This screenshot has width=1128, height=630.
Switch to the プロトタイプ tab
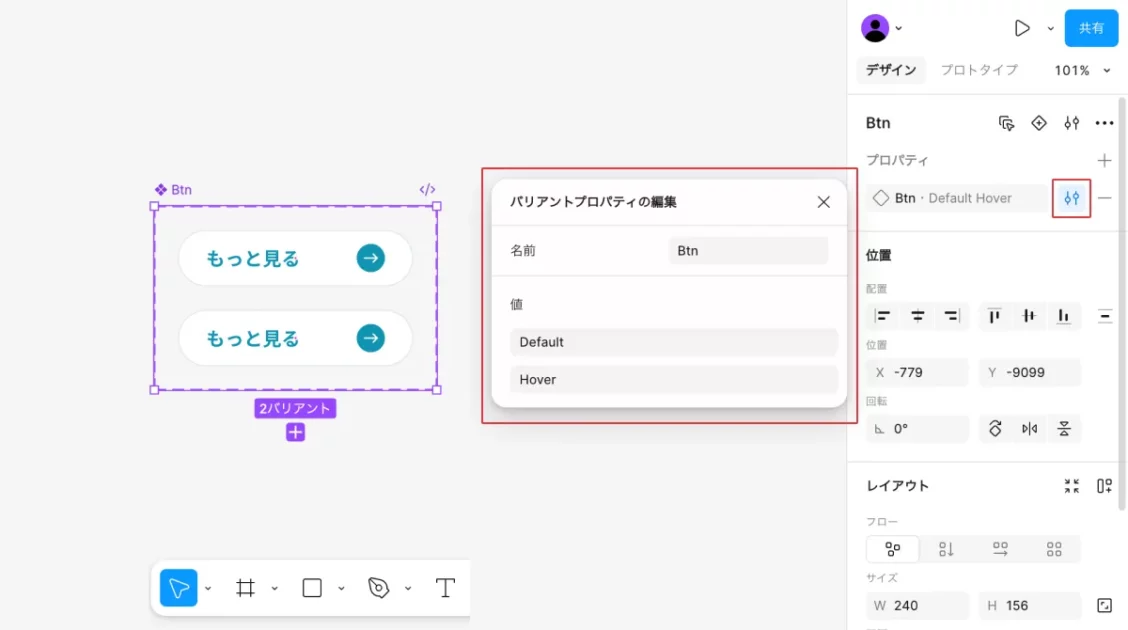pos(979,70)
